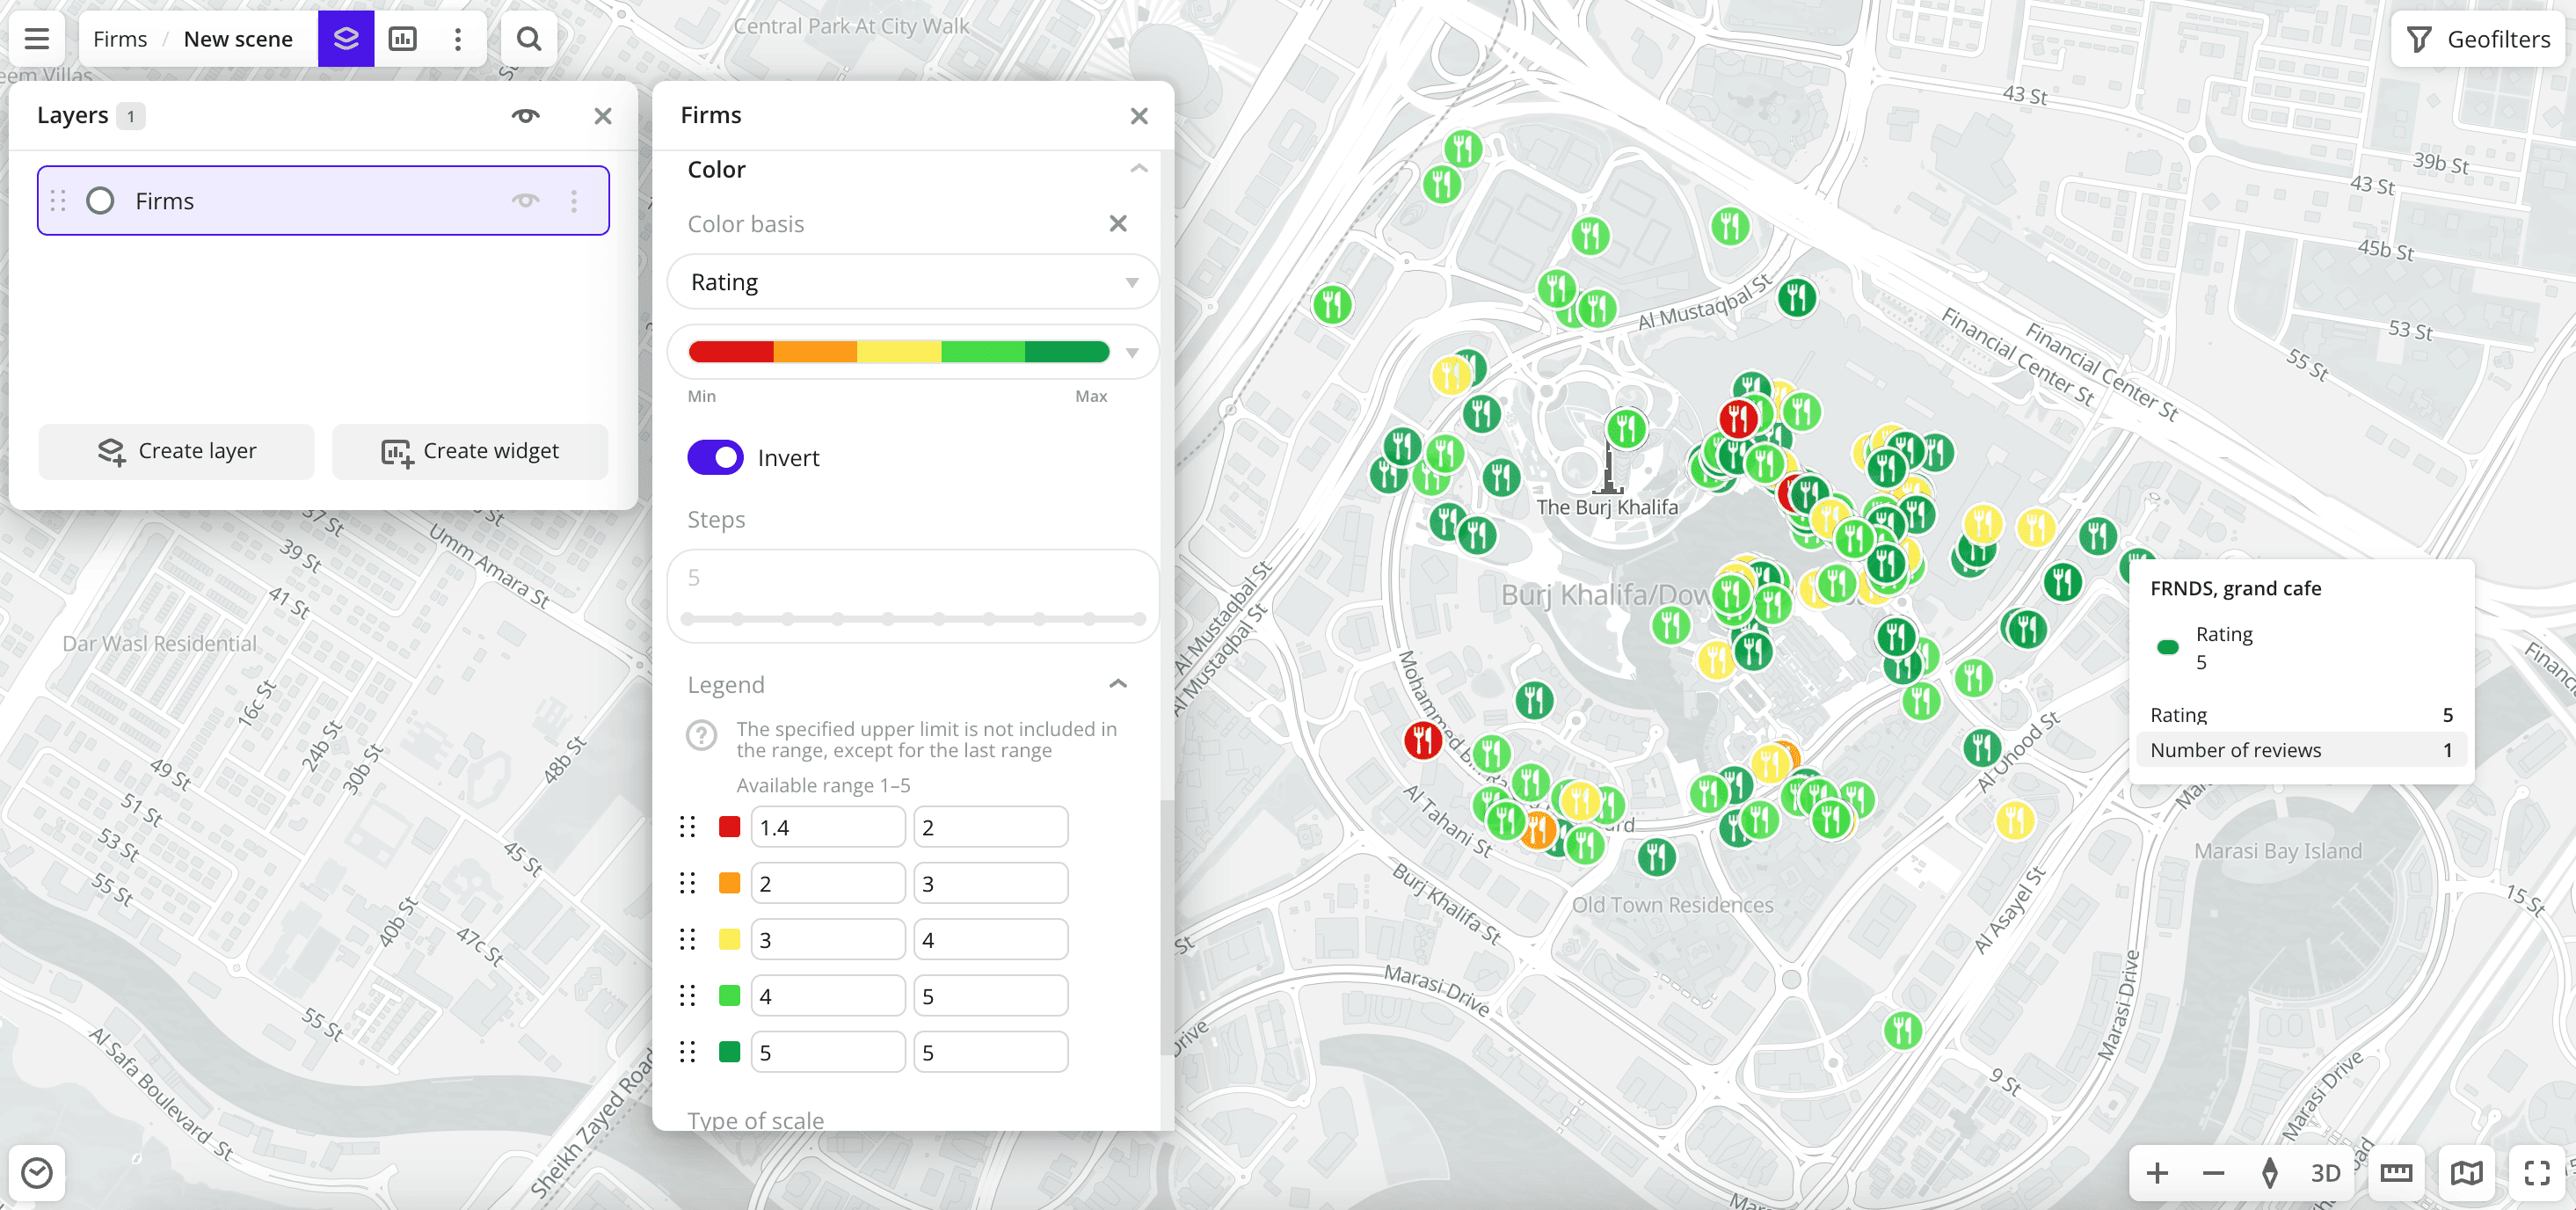Enter fullscreen map mode
The width and height of the screenshot is (2576, 1210).
(2536, 1172)
